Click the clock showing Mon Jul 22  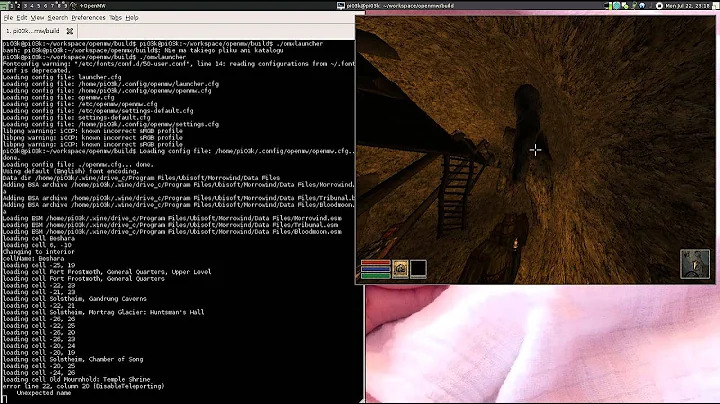click(x=686, y=6)
